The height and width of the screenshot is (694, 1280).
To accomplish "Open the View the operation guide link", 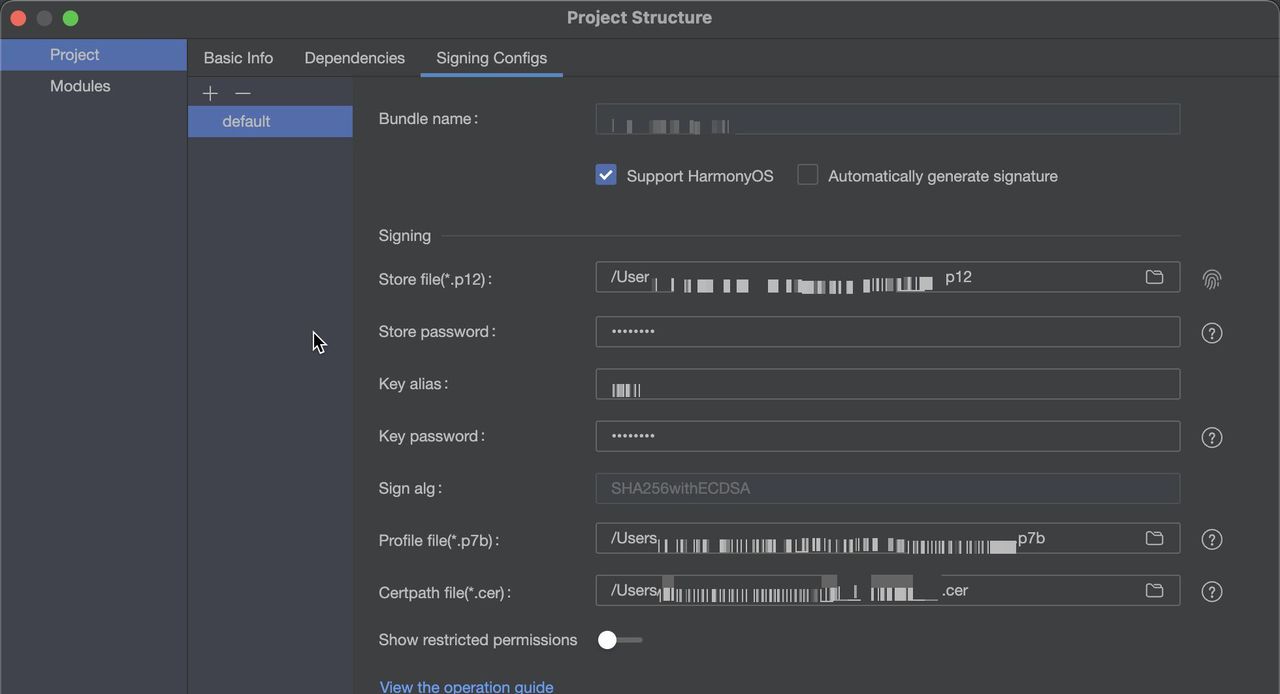I will (466, 686).
